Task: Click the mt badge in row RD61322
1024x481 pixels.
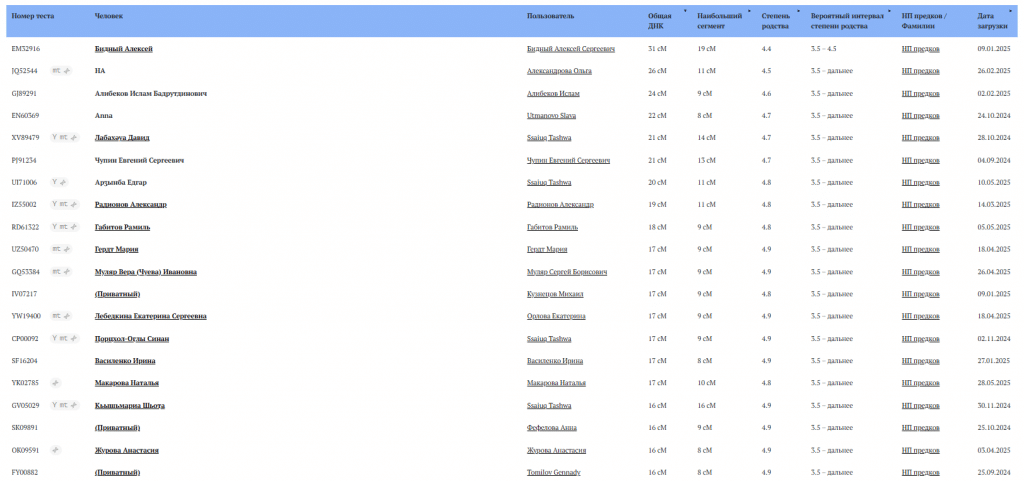Action: (62, 227)
